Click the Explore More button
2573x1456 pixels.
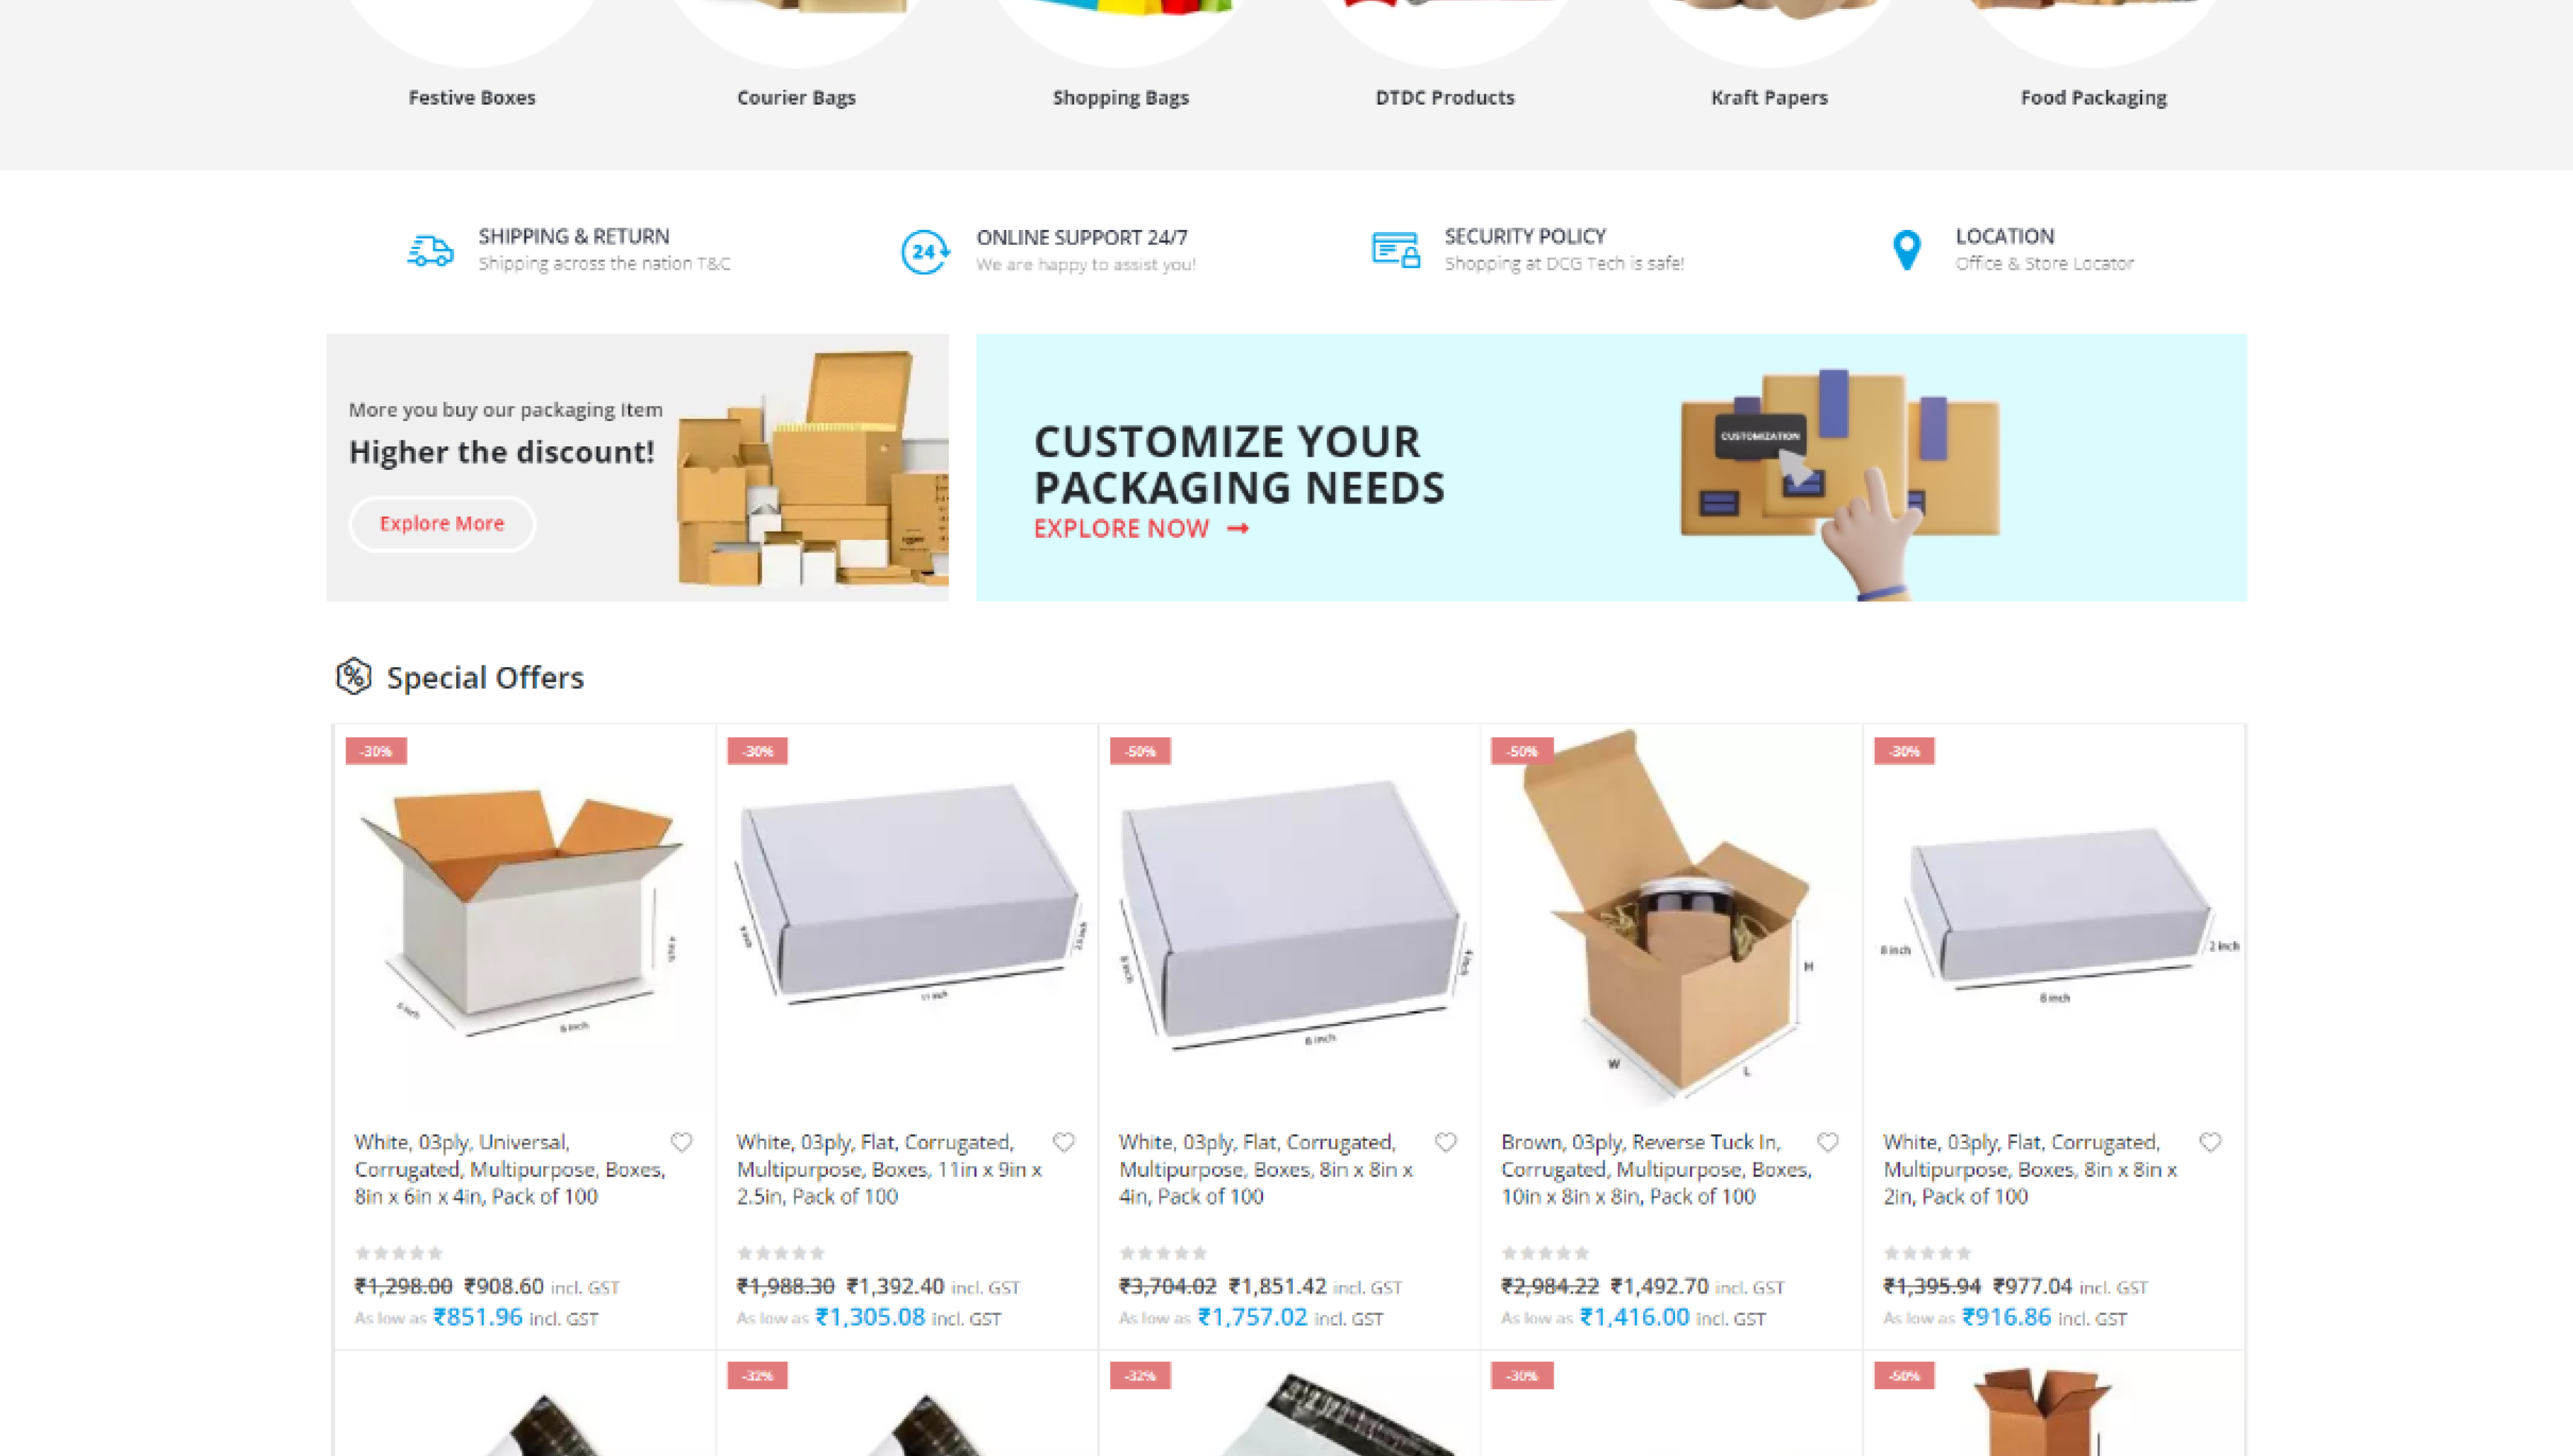tap(442, 523)
